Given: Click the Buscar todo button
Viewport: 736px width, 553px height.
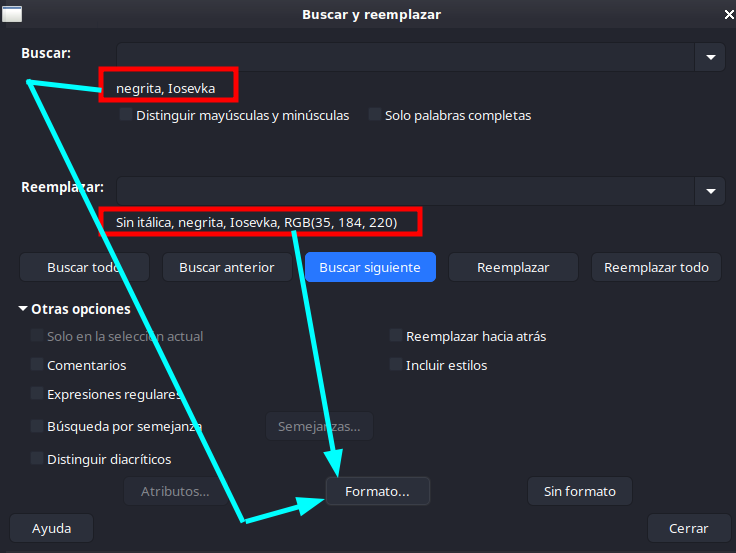Looking at the screenshot, I should 84,267.
